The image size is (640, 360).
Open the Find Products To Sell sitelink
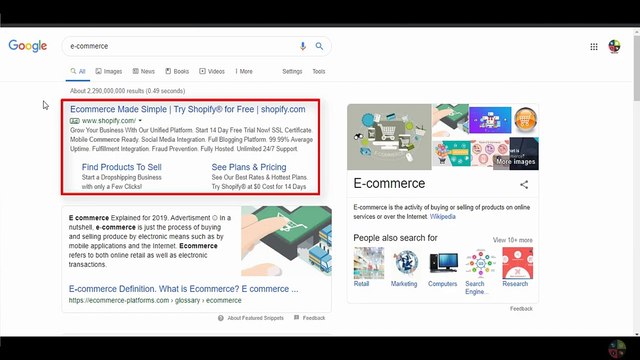click(x=122, y=167)
